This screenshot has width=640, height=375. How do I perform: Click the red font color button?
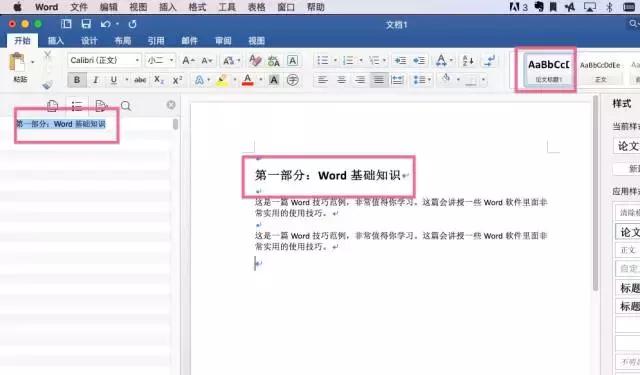click(x=248, y=80)
